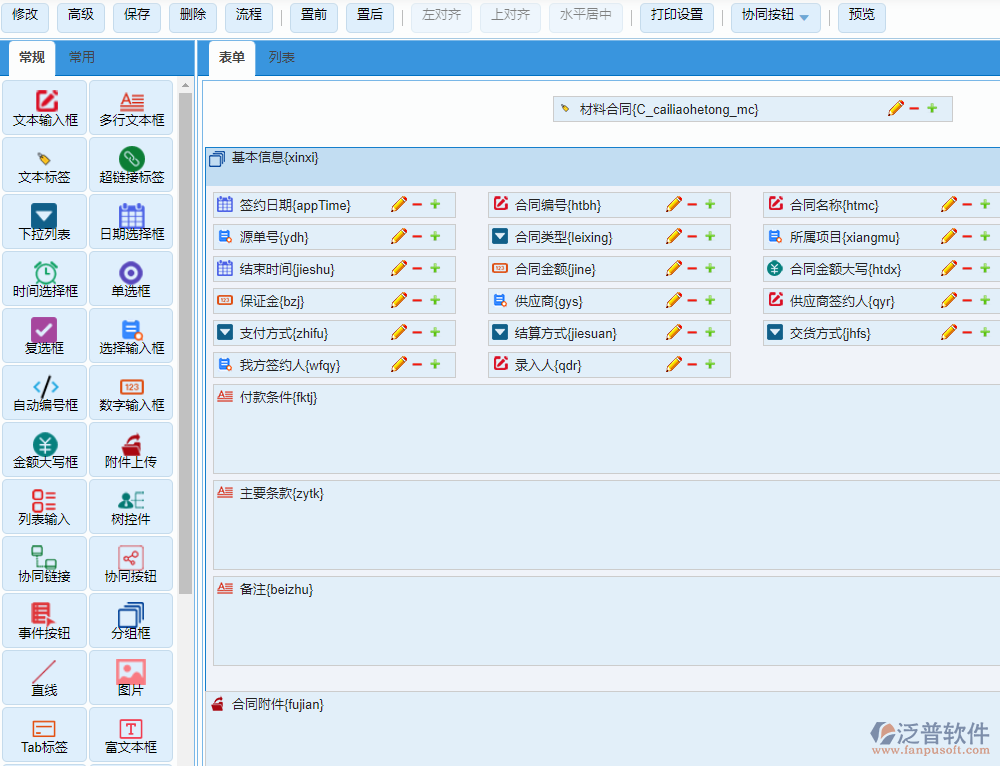Switch to the 列表 tab

pyautogui.click(x=282, y=58)
